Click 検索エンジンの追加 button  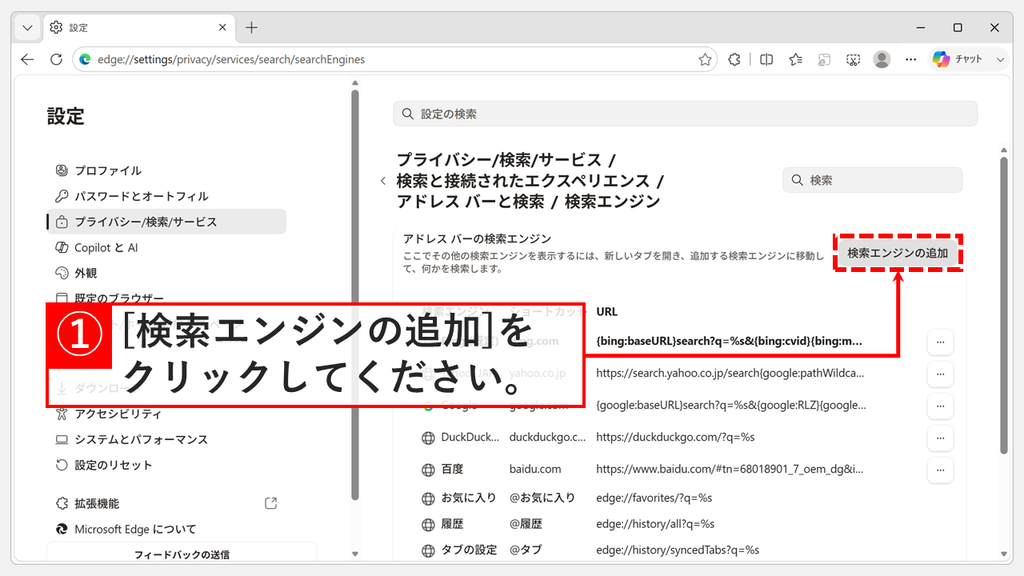[x=898, y=253]
